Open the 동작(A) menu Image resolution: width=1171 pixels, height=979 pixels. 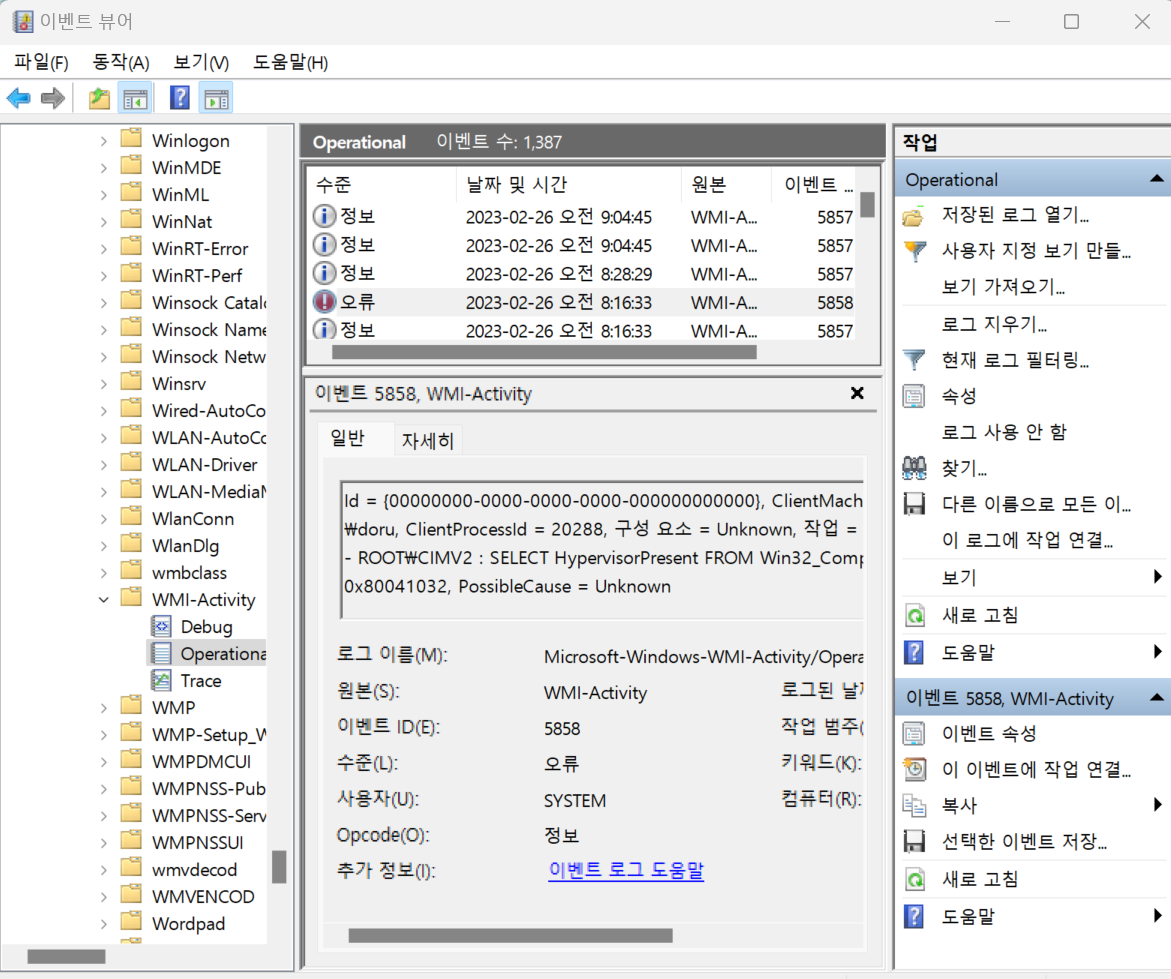click(x=120, y=62)
